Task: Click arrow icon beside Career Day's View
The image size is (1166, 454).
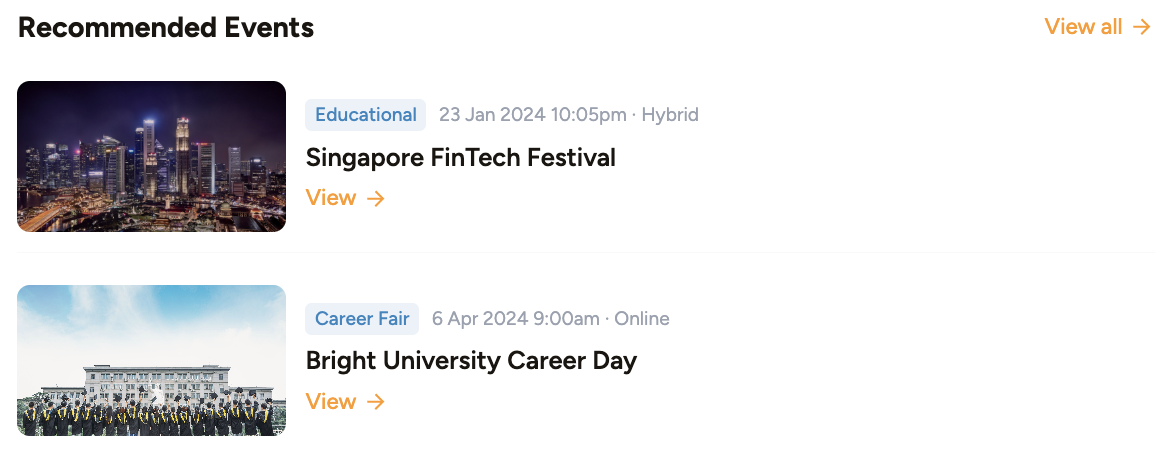Action: pos(376,402)
